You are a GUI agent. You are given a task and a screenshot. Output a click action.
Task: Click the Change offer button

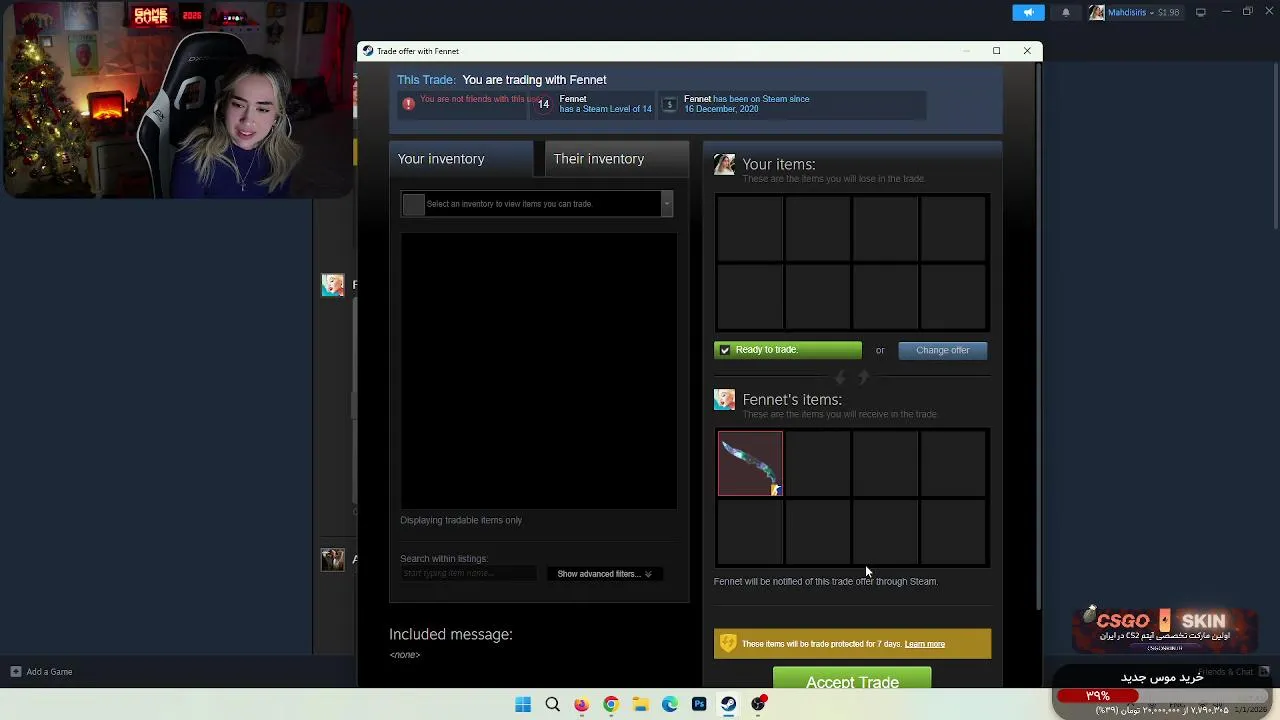click(942, 350)
